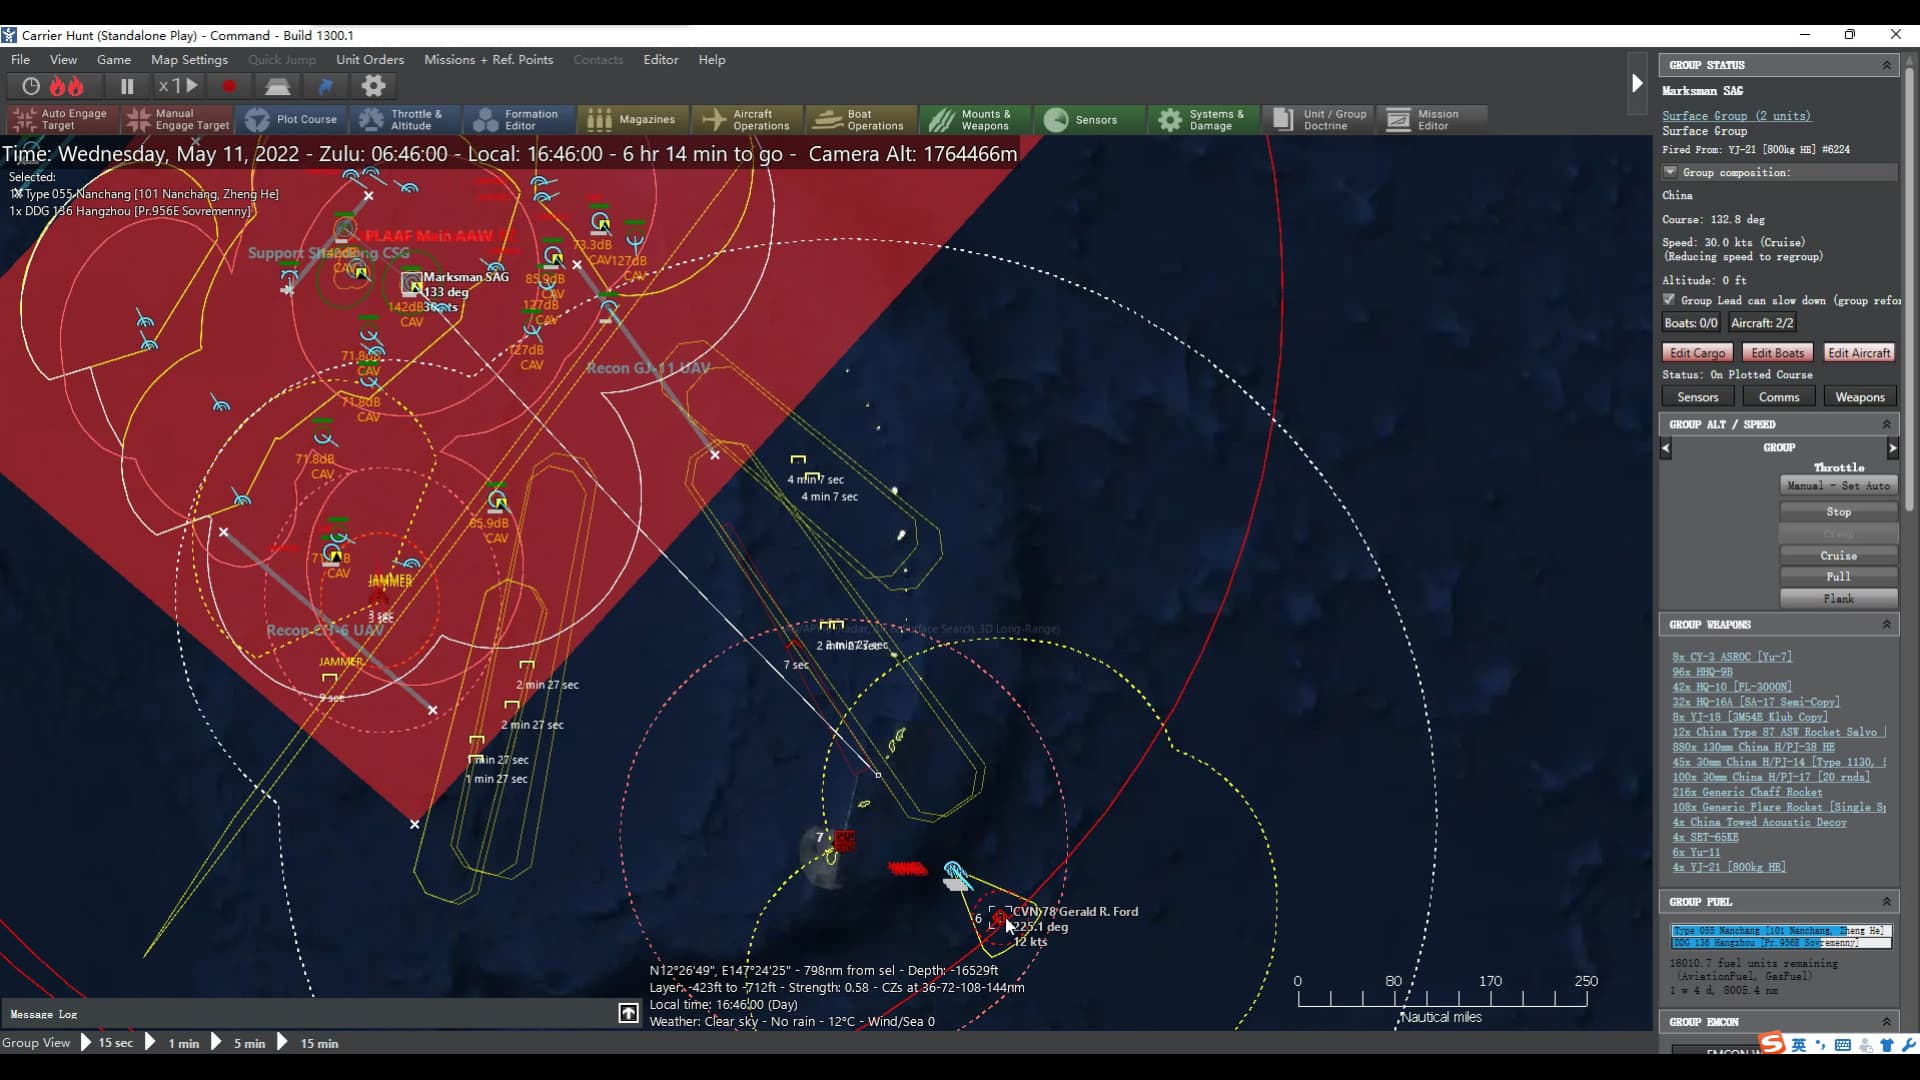Open the Editor menu
This screenshot has height=1080, width=1920.
(x=660, y=60)
